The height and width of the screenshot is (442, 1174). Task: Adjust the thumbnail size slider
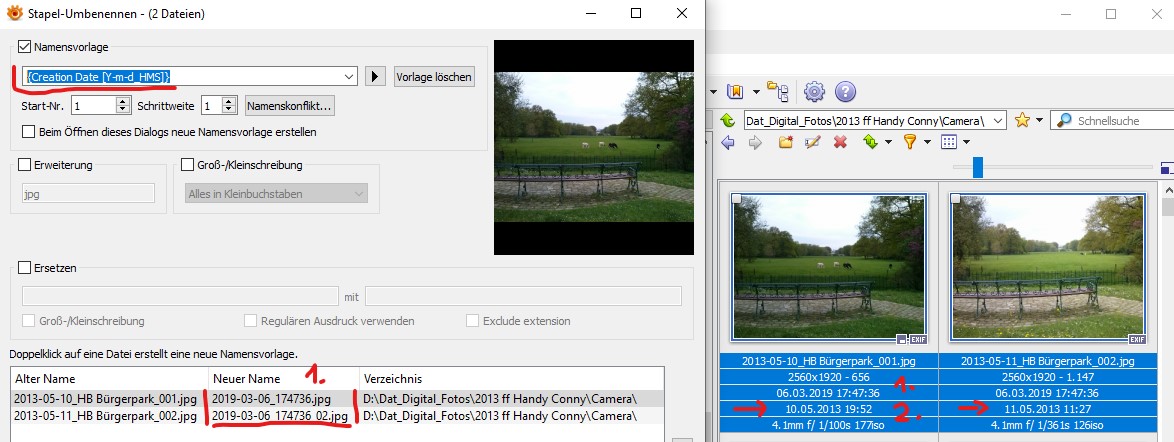pyautogui.click(x=978, y=167)
